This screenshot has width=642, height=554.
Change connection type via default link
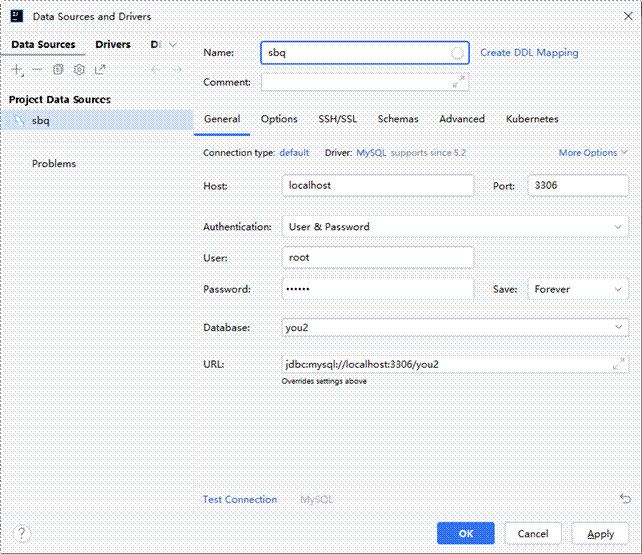click(294, 153)
